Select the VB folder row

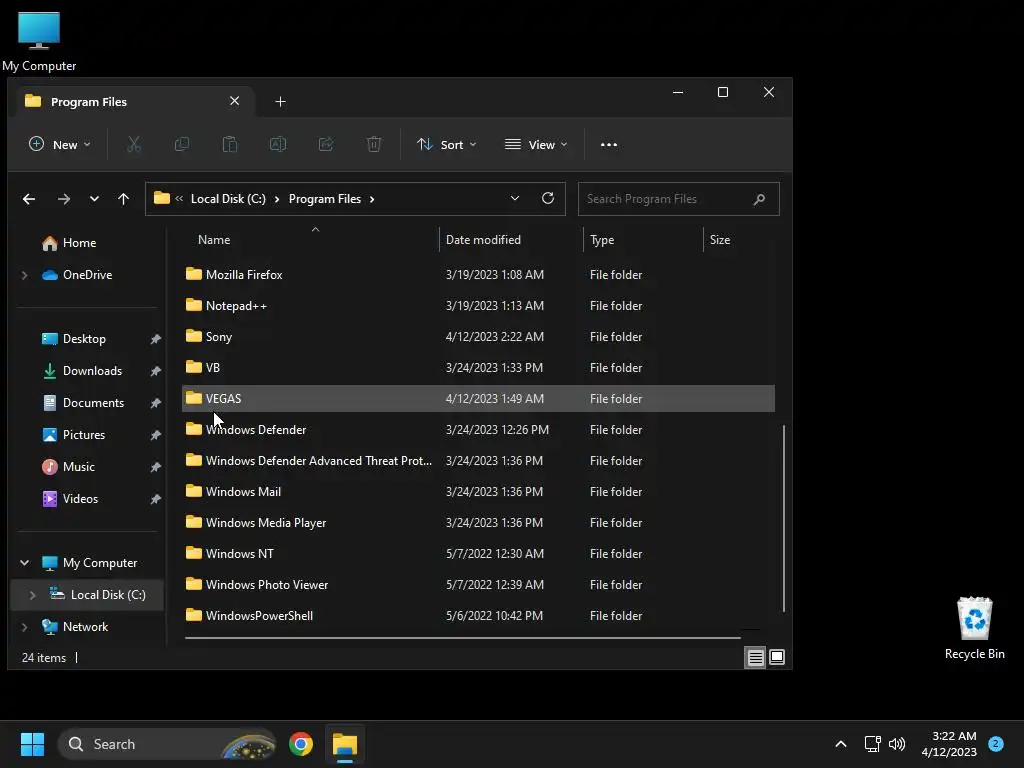coord(478,368)
